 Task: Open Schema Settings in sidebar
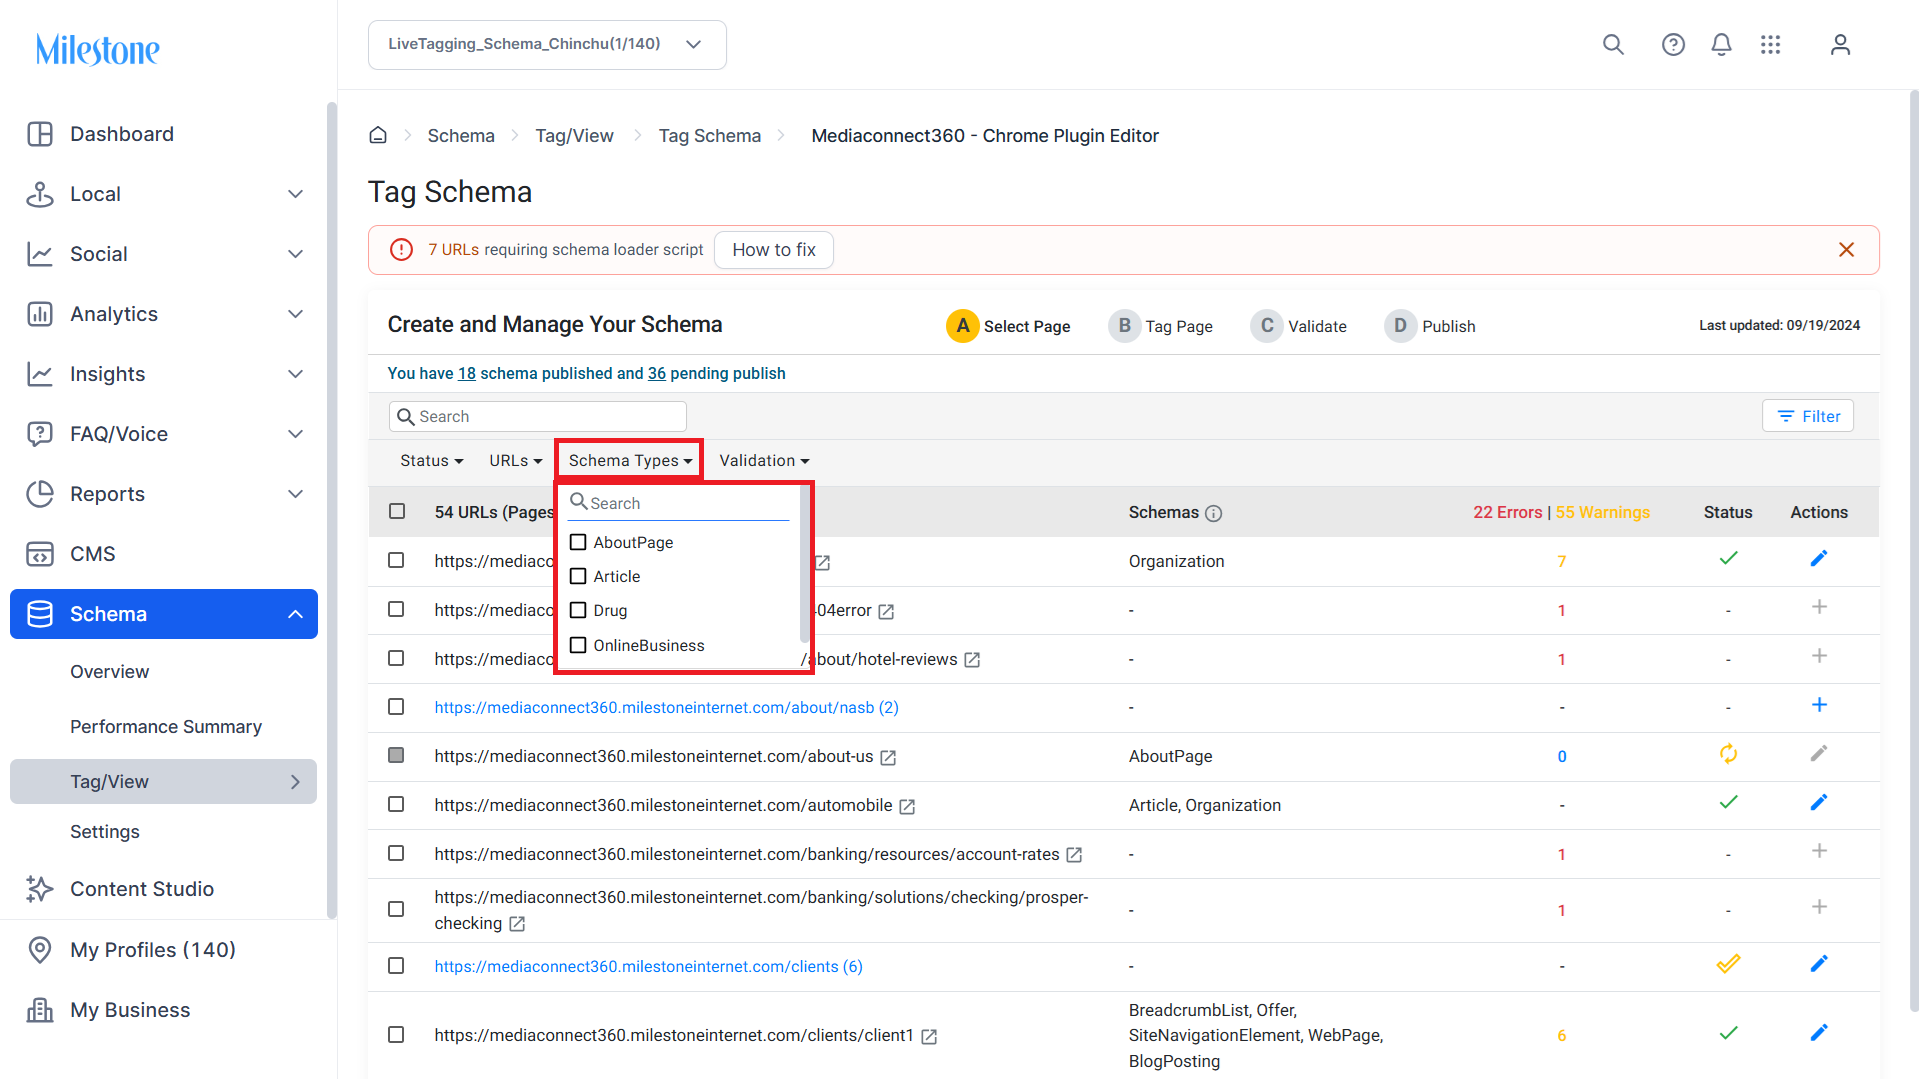(105, 832)
